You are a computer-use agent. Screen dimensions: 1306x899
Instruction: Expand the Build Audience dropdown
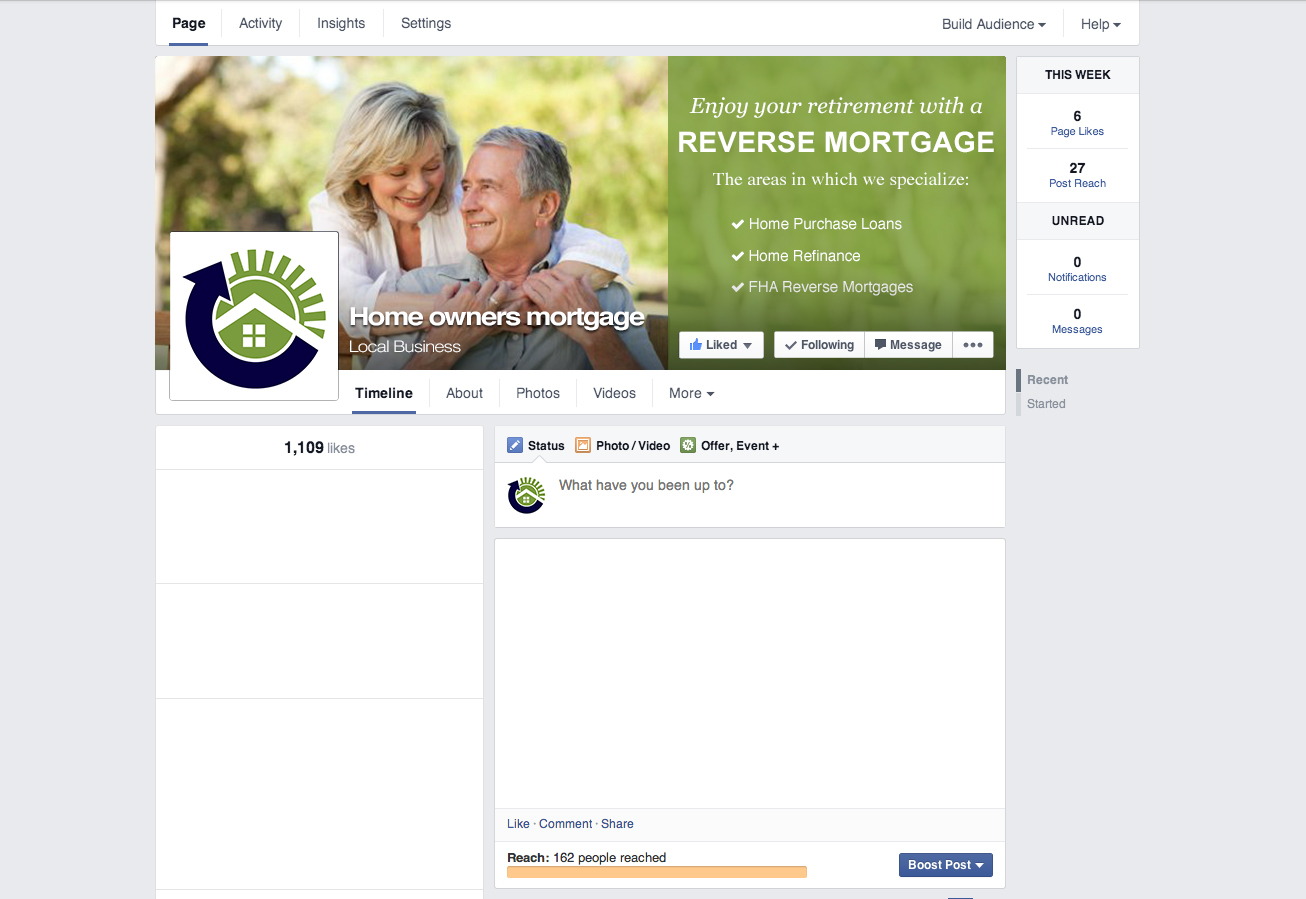(x=992, y=22)
